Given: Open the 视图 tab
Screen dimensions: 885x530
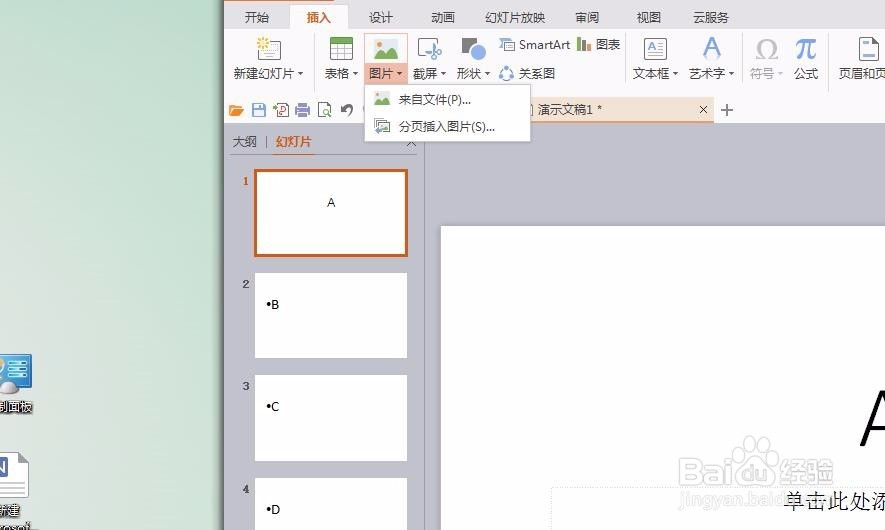Looking at the screenshot, I should (649, 17).
